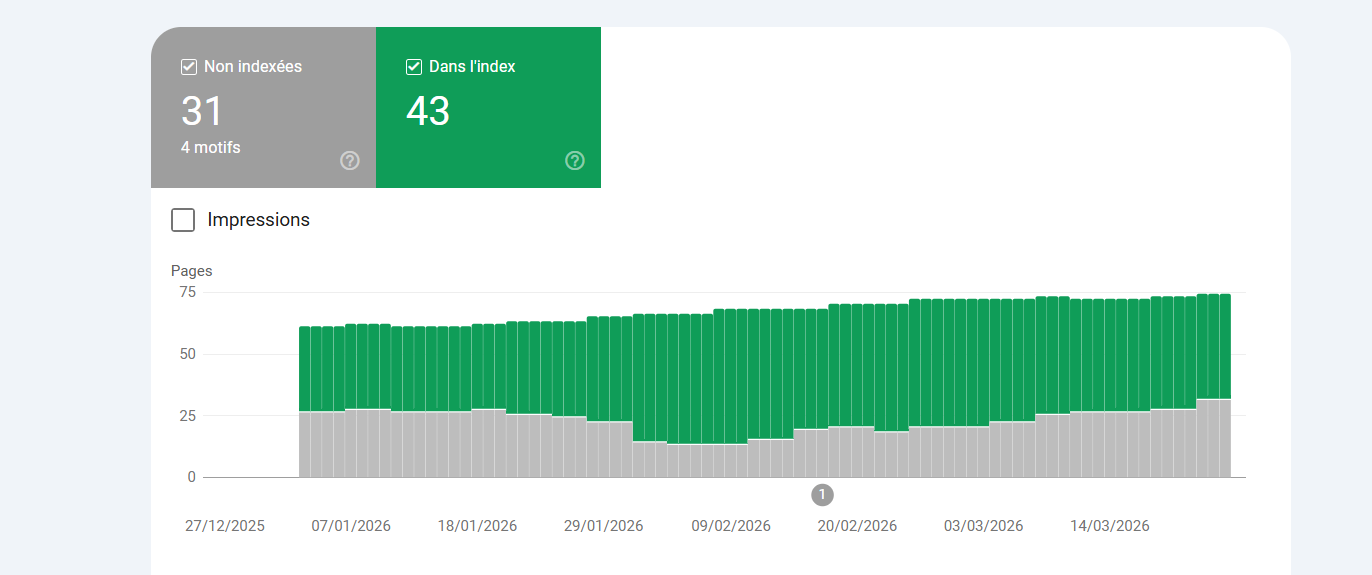Uncheck the Dans l'index checkbox
1372x575 pixels.
413,67
